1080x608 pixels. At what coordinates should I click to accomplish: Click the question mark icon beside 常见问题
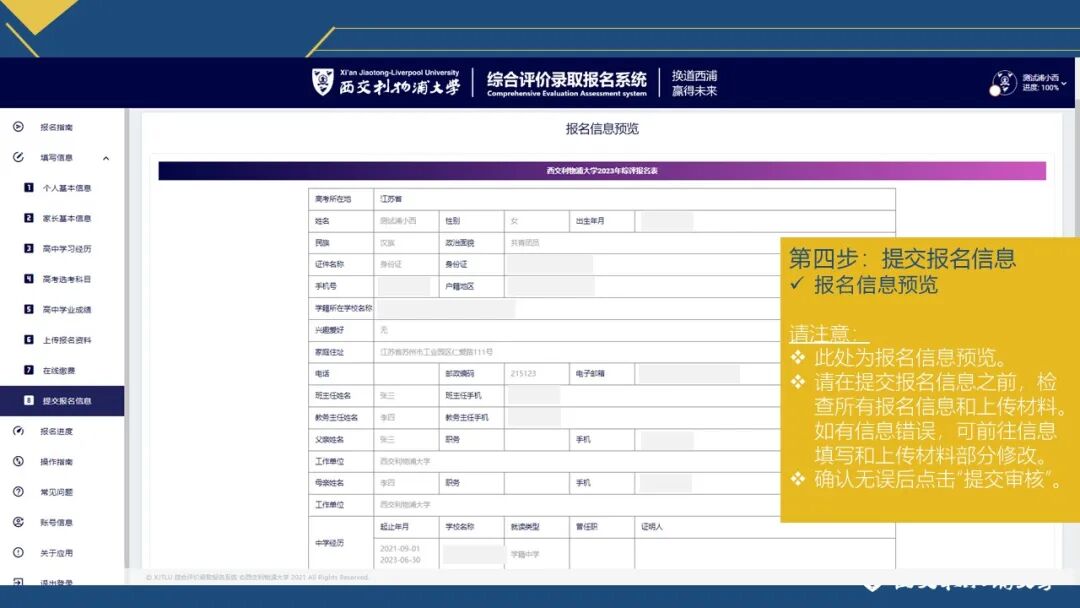tap(16, 489)
